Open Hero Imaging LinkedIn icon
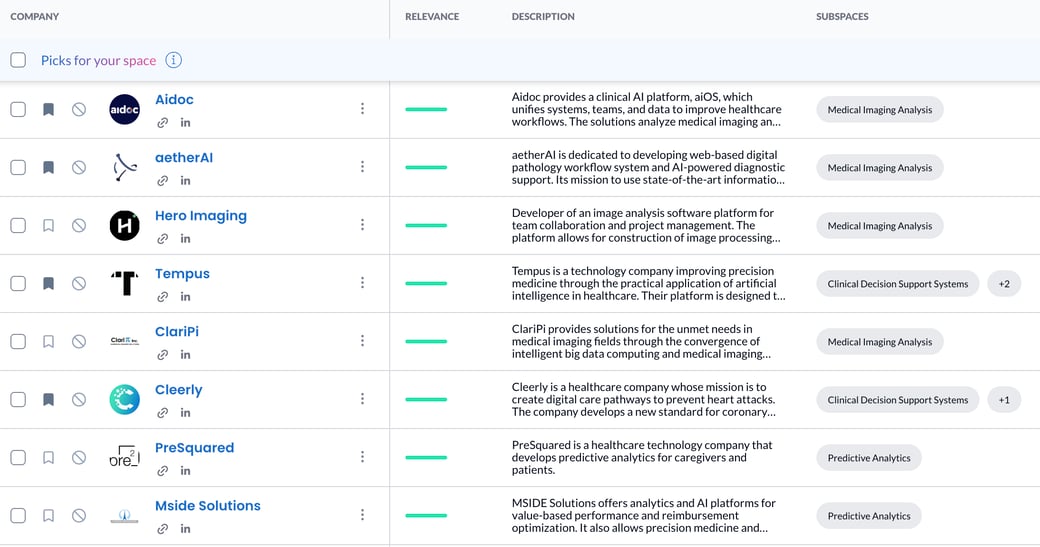The width and height of the screenshot is (1040, 547). point(185,239)
